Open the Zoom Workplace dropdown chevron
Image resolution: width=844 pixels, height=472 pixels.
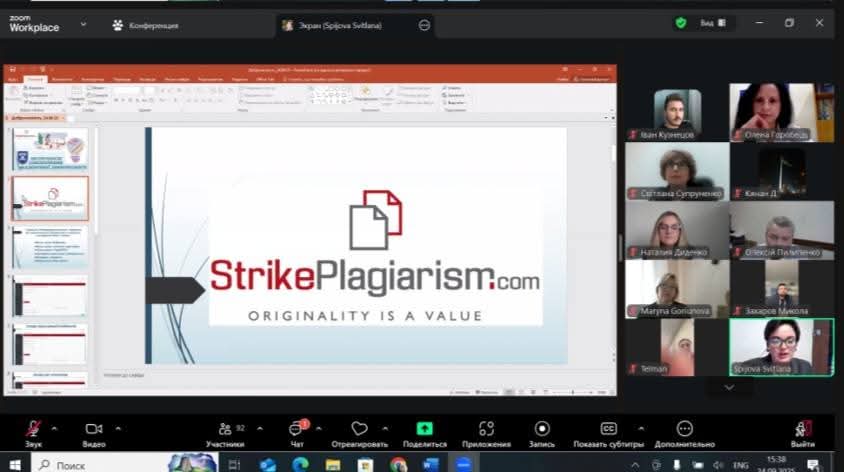(x=83, y=24)
